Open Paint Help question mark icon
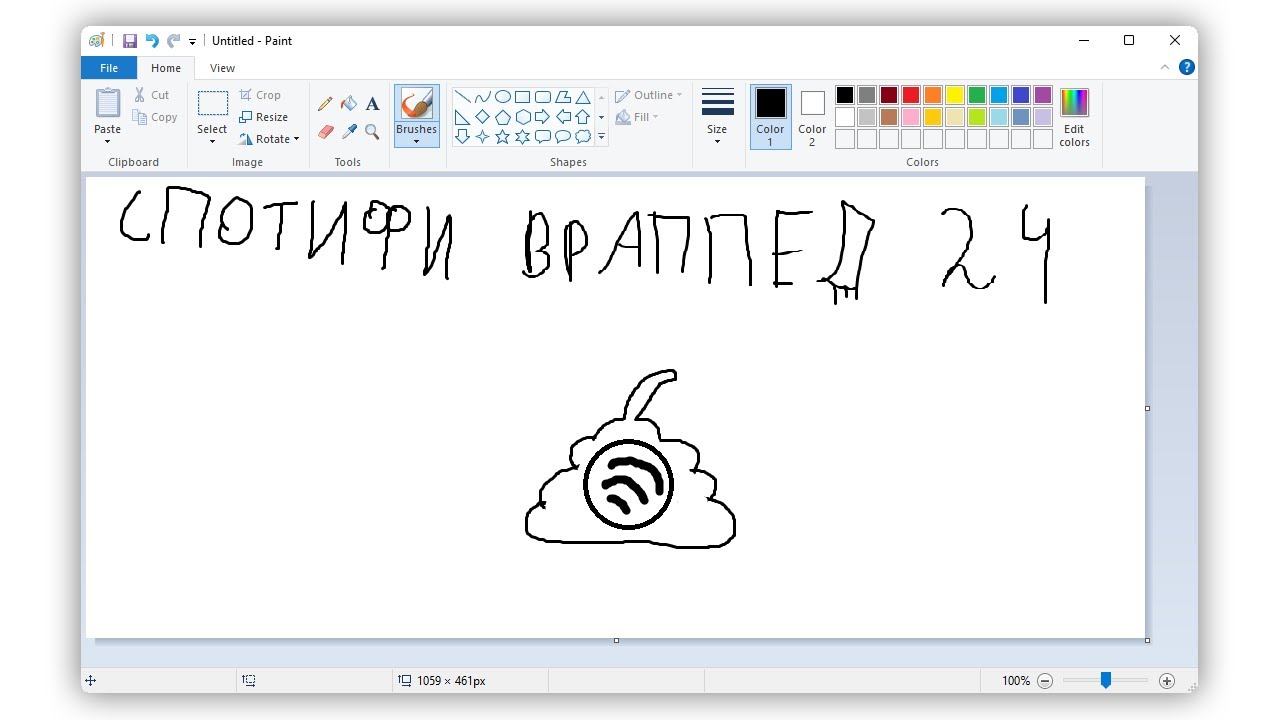The image size is (1280, 720). point(1187,68)
